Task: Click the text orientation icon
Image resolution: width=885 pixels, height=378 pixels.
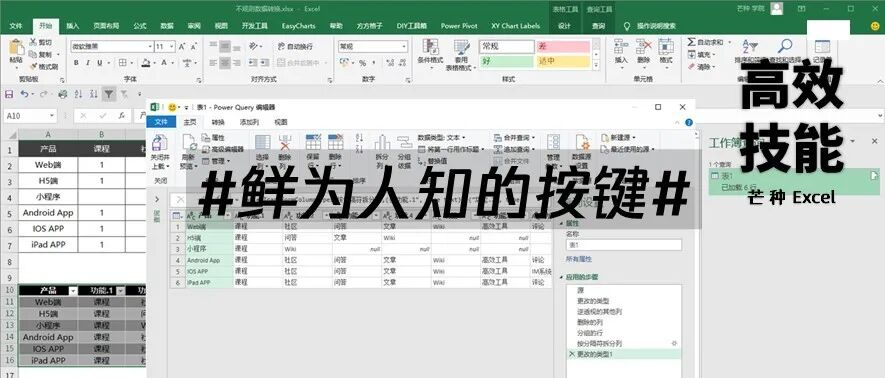Action: pos(253,46)
